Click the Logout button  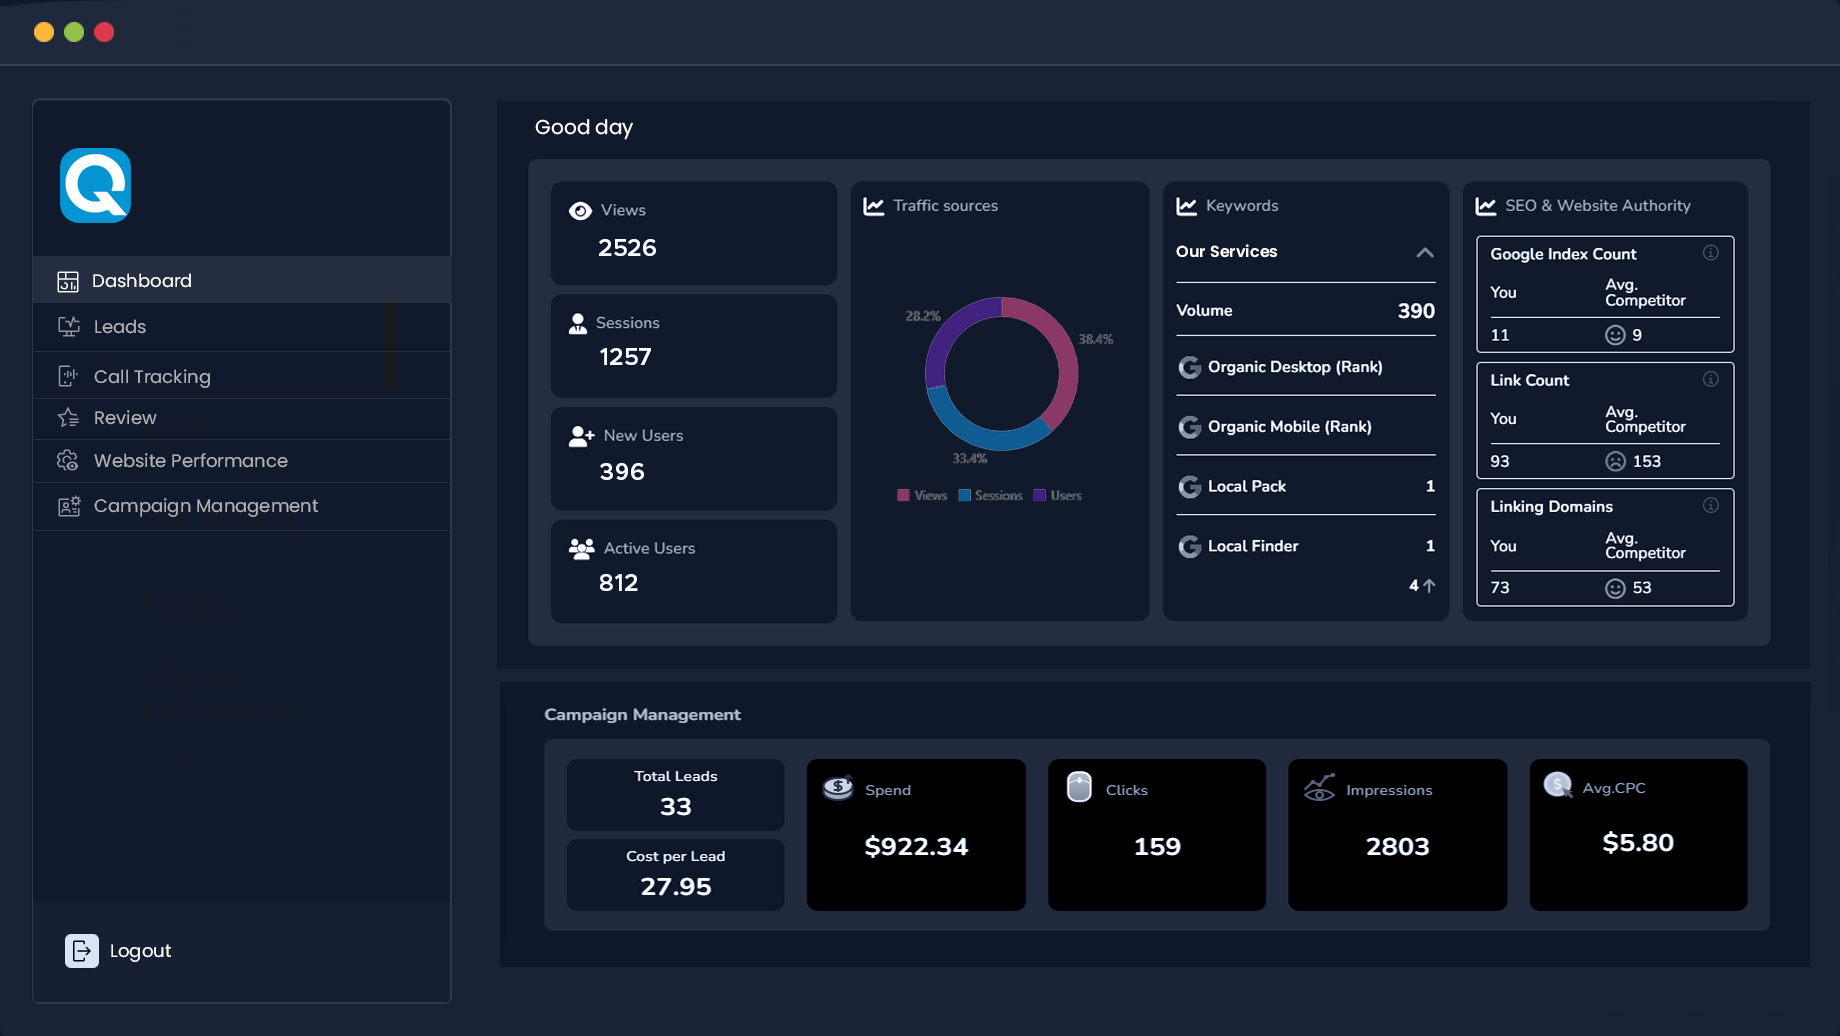point(119,951)
